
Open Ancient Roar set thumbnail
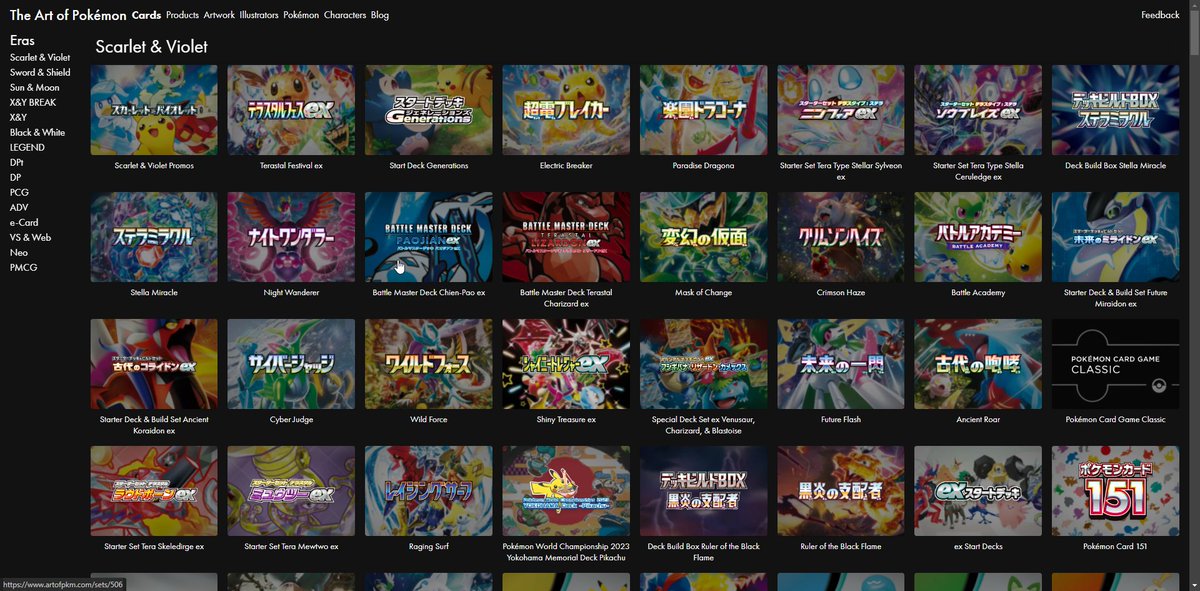click(x=978, y=364)
